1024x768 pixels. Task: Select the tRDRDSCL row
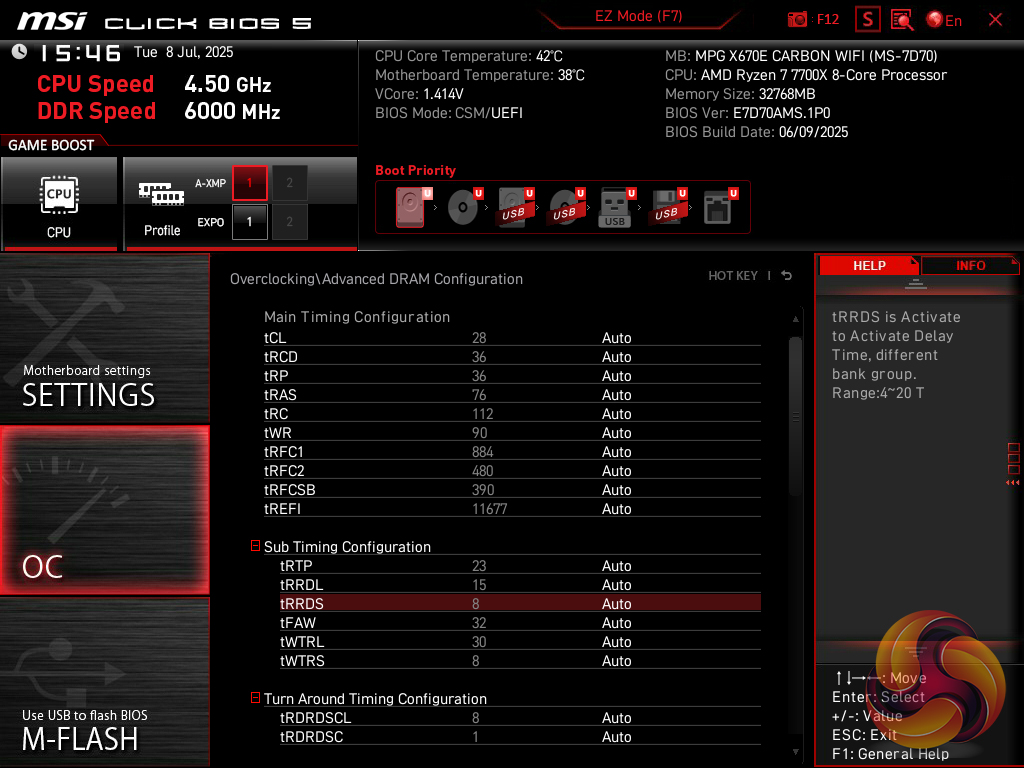[x=520, y=718]
